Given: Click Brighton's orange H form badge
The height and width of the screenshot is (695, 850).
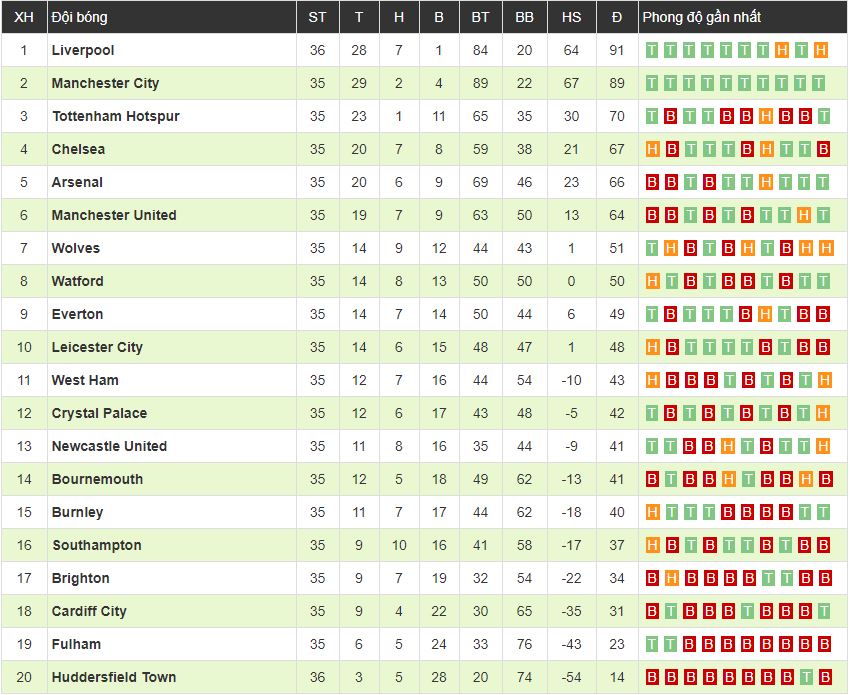Looking at the screenshot, I should tap(672, 578).
